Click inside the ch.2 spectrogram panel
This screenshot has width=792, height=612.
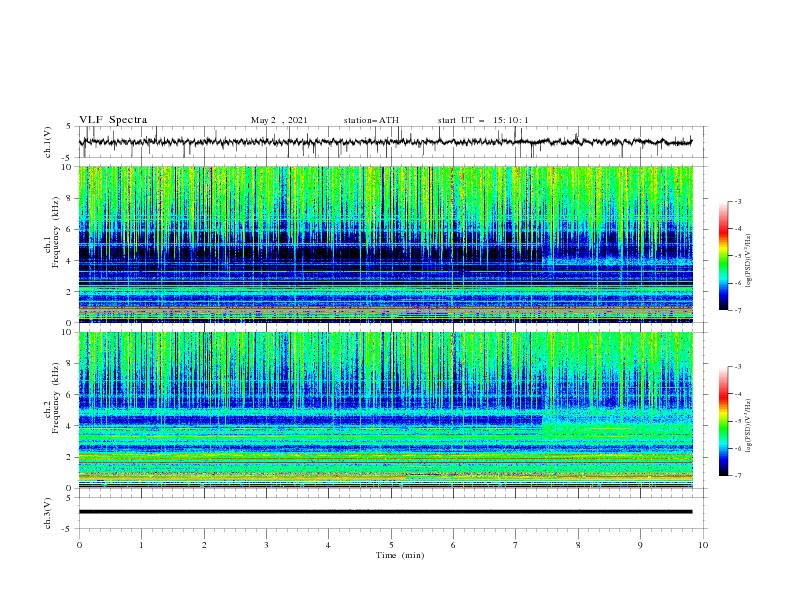[x=386, y=410]
